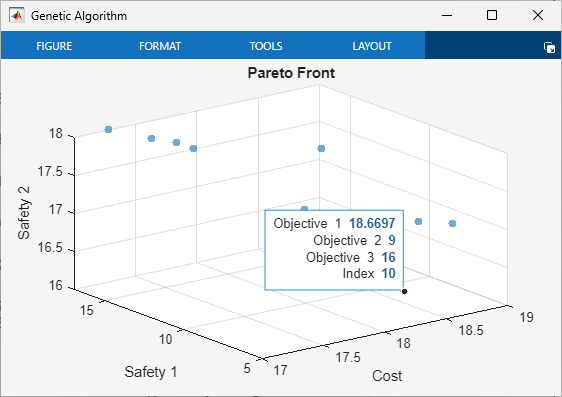The height and width of the screenshot is (397, 562).
Task: Click the Index 10 value in data tip
Action: tap(389, 273)
